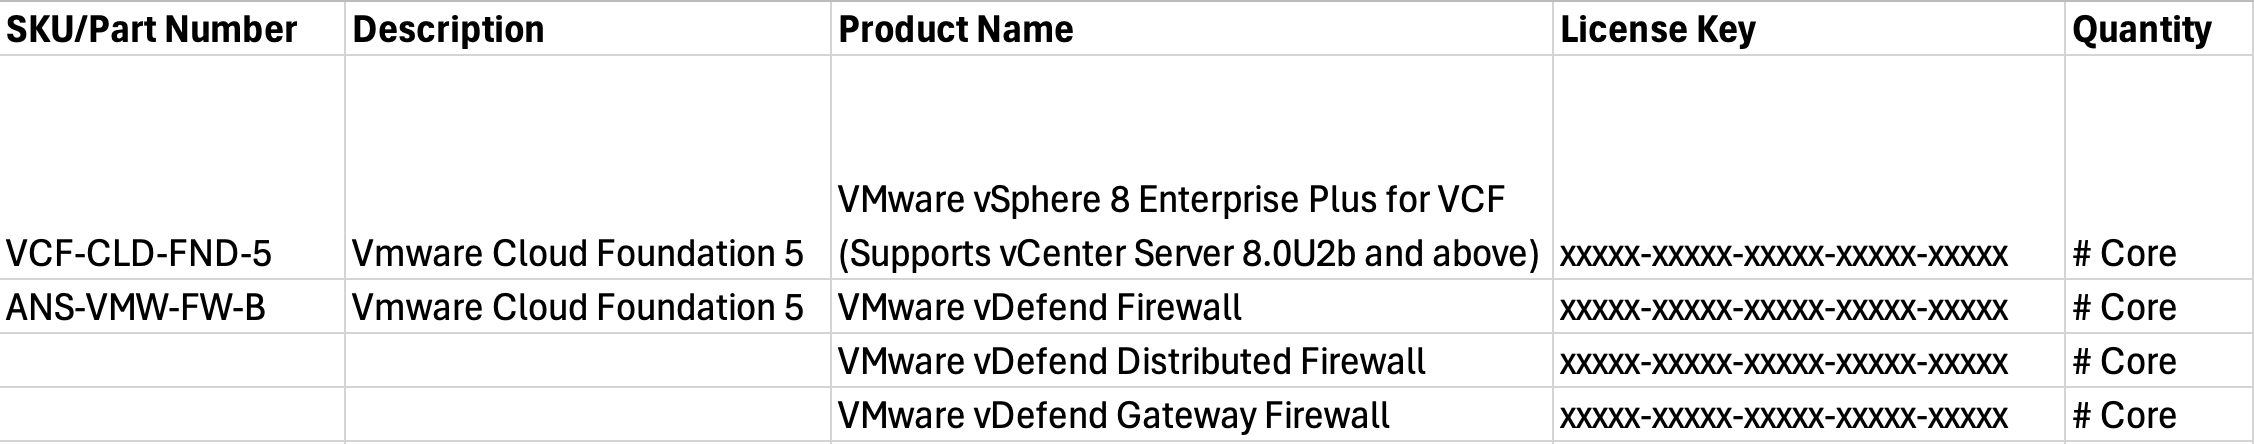Click the vSphere 8 Enterprise Plus cell
This screenshot has width=2254, height=444.
click(x=1187, y=228)
